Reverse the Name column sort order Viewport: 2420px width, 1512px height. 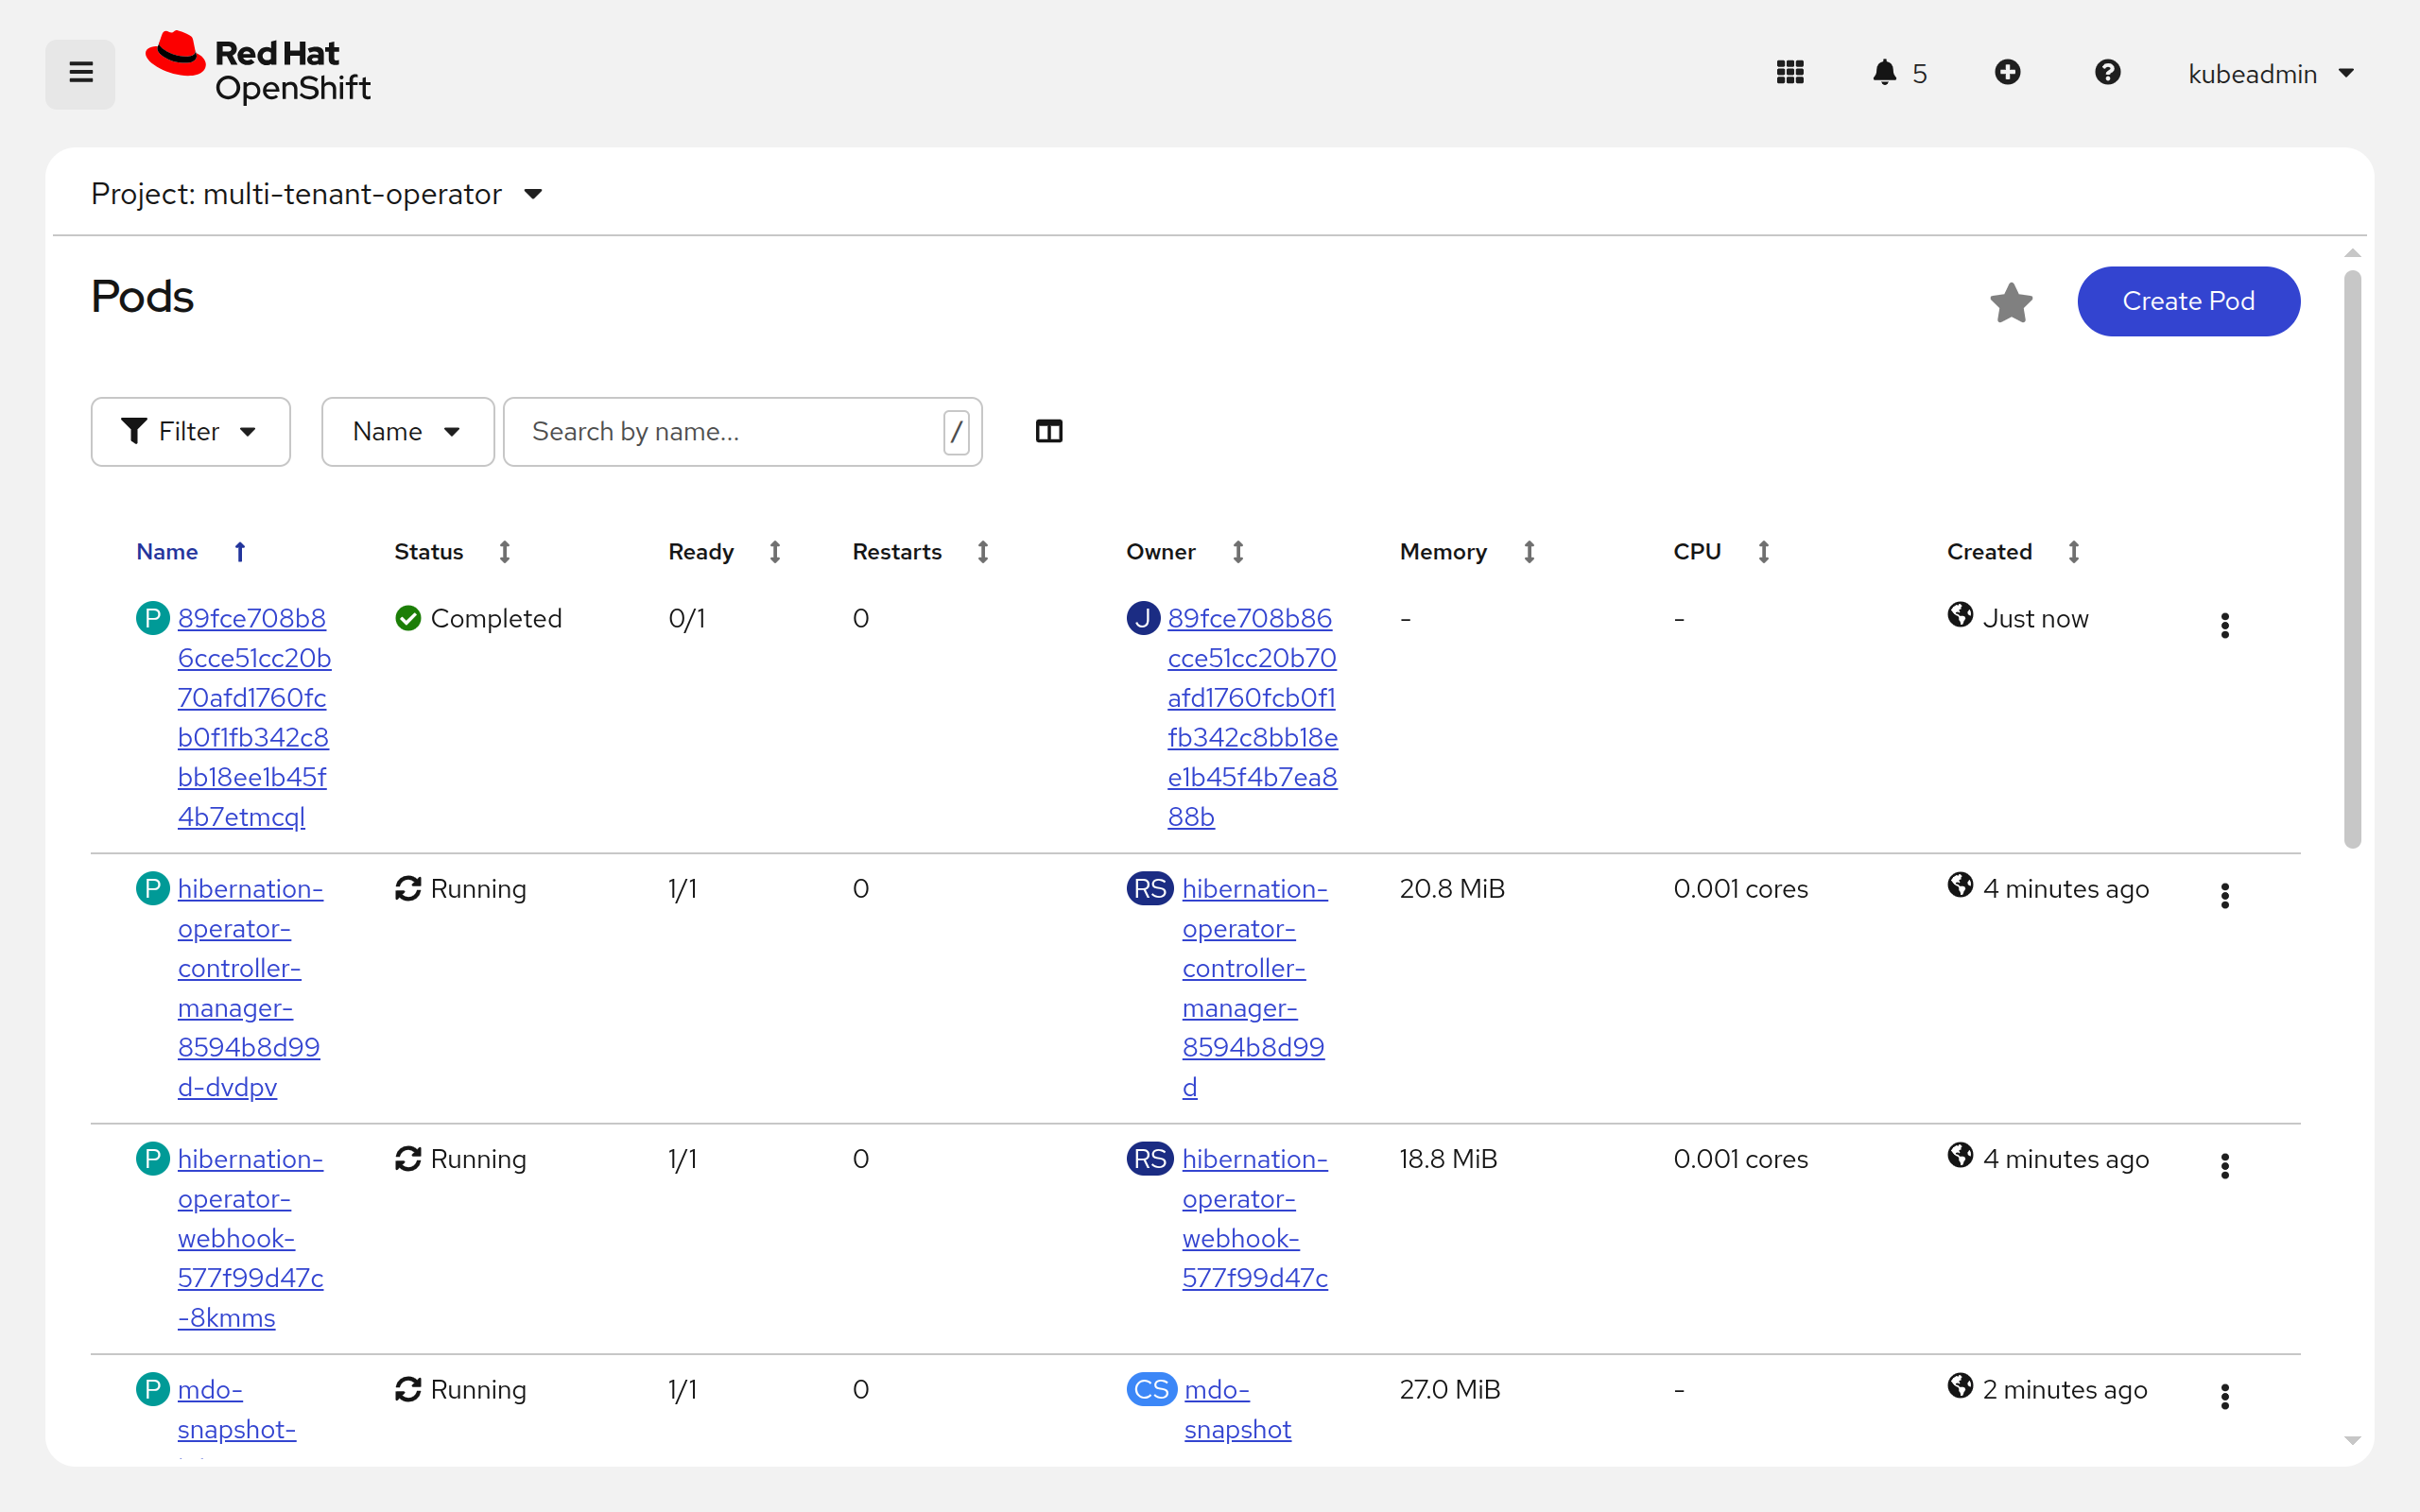(239, 552)
